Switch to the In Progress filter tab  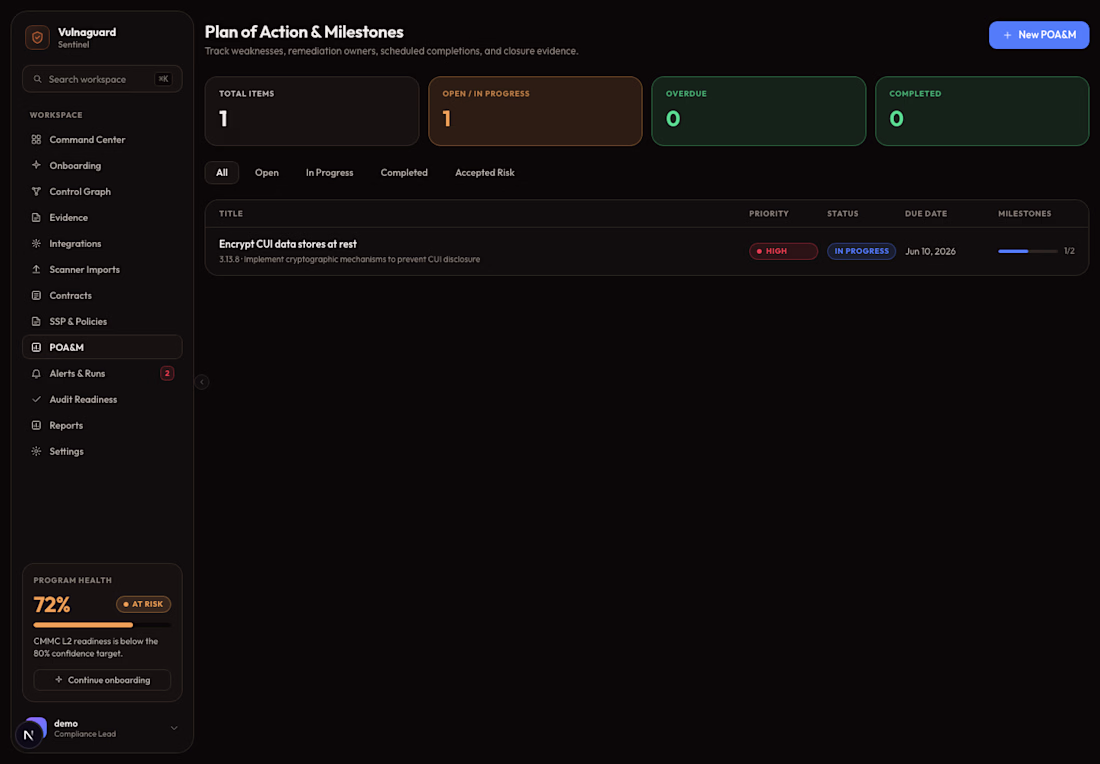click(330, 173)
